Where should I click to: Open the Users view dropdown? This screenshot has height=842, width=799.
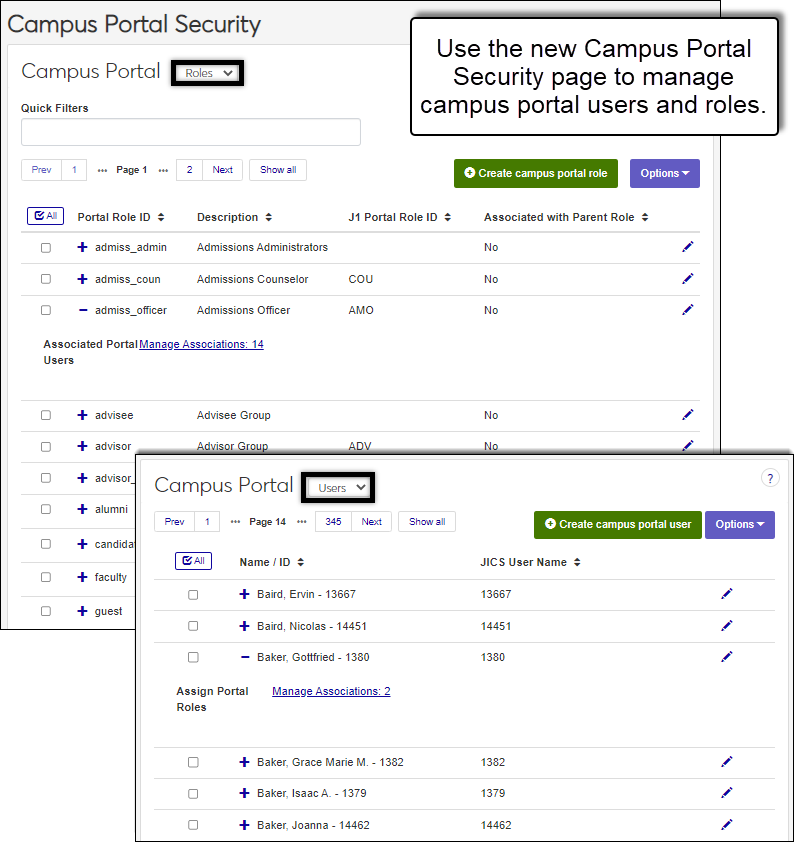pos(341,487)
